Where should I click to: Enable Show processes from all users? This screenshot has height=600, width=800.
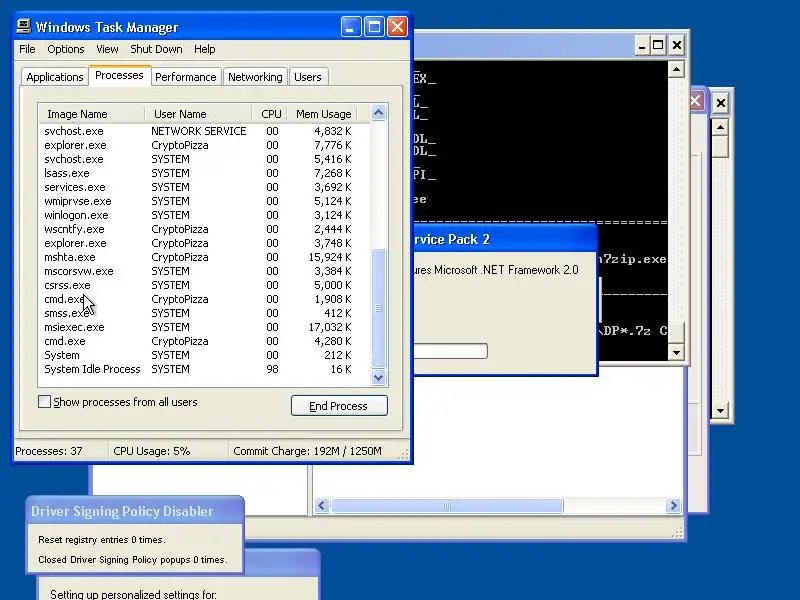click(44, 402)
